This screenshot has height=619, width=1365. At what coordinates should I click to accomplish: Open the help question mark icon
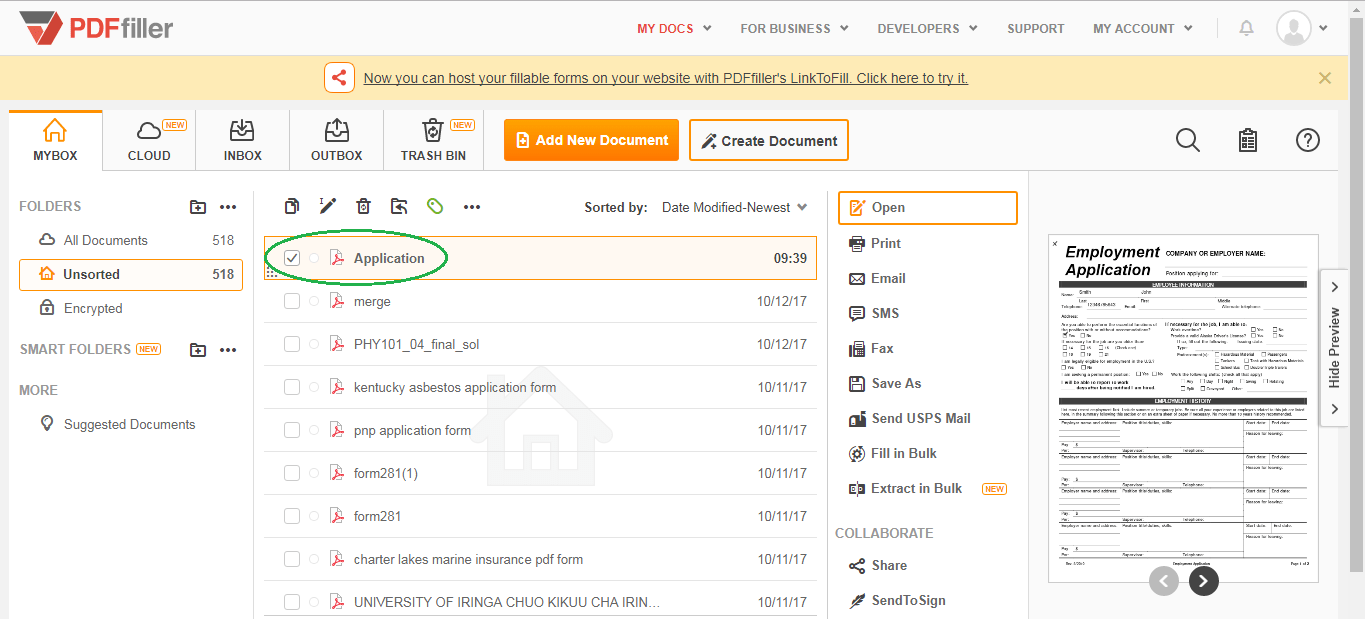pos(1308,140)
